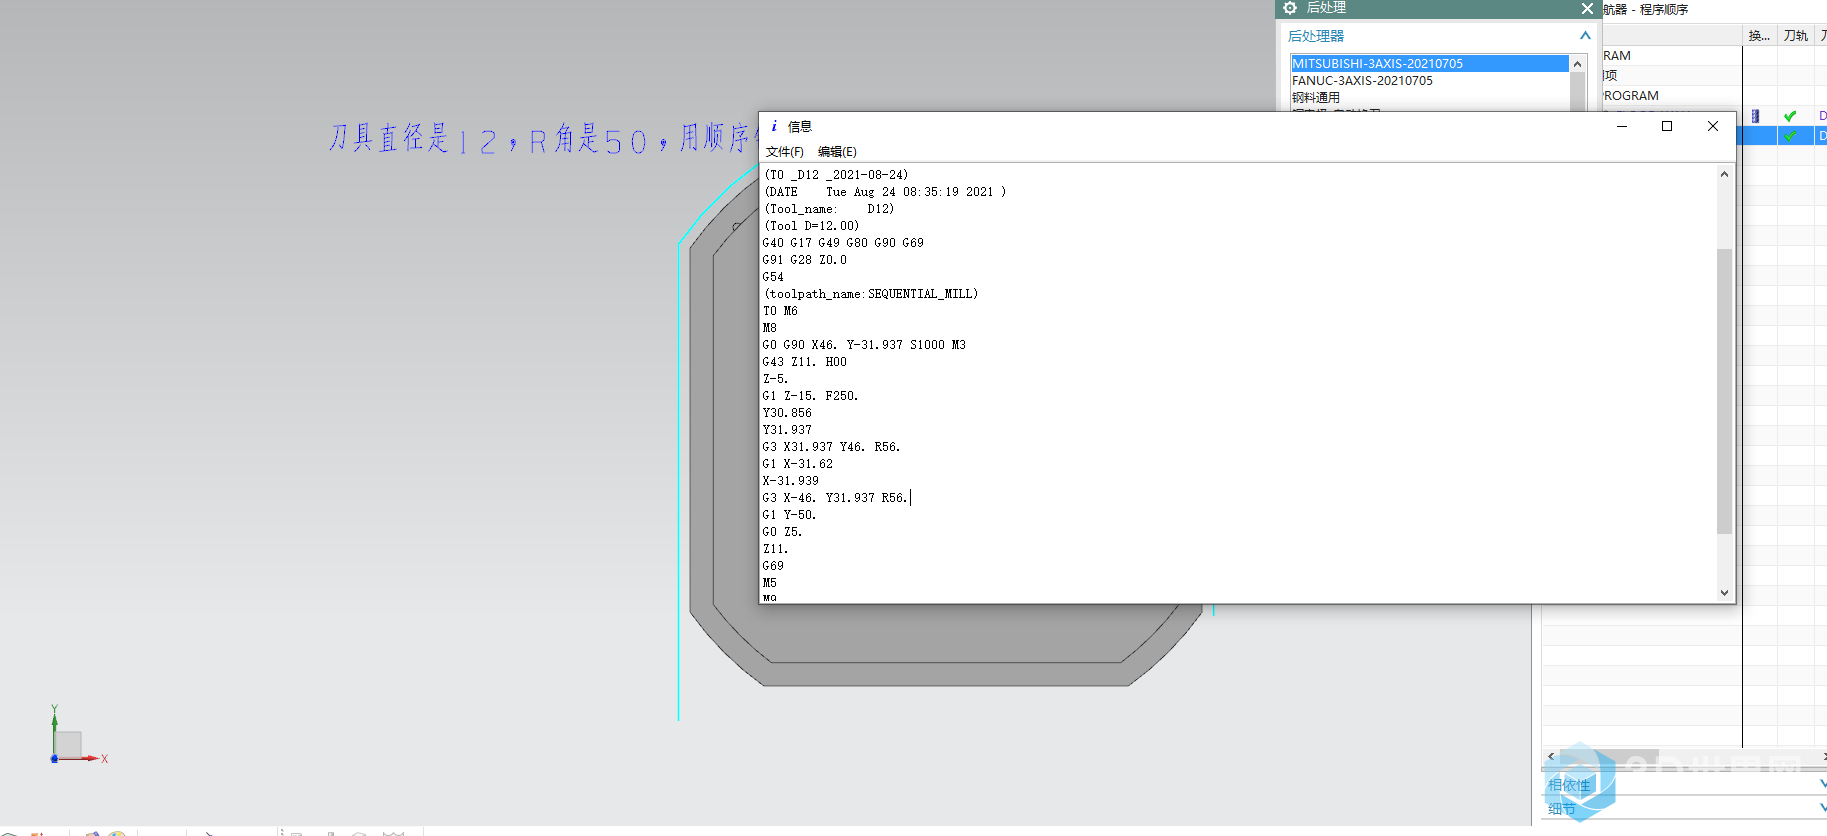Click scroll-up arrow in 信息 window

coord(1724,174)
